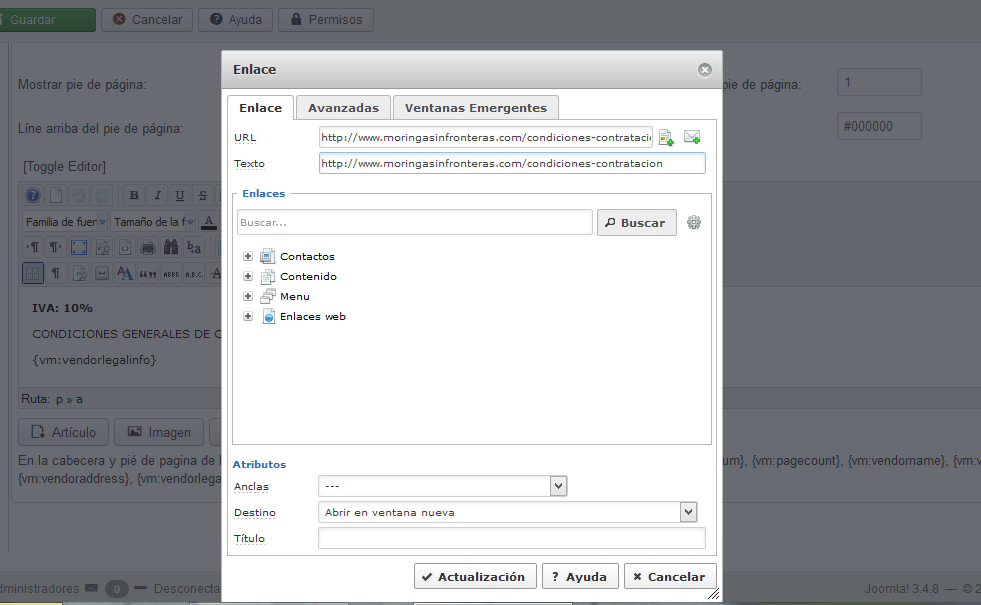
Task: Click the Cancelar button in the dialog
Action: pos(669,576)
